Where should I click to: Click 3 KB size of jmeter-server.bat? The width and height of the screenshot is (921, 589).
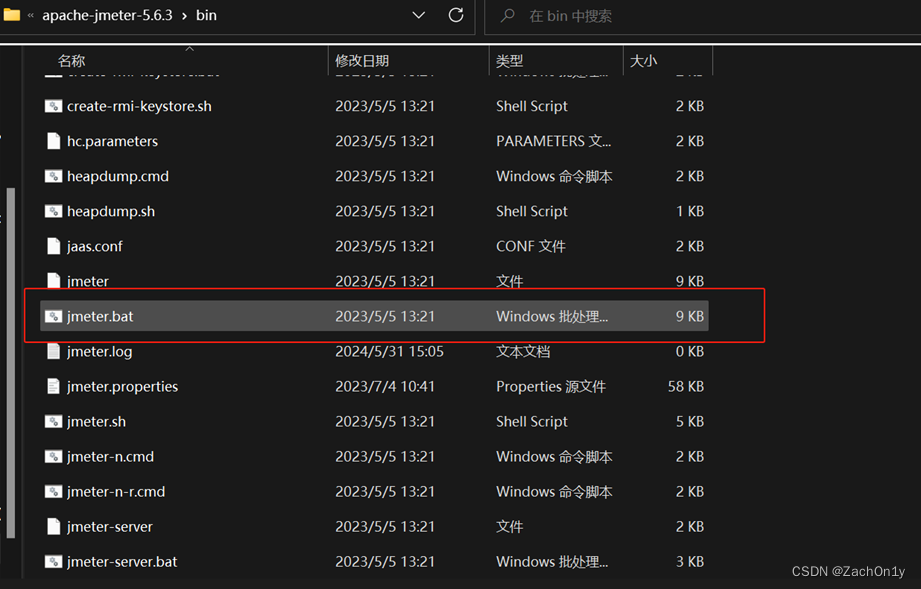690,562
